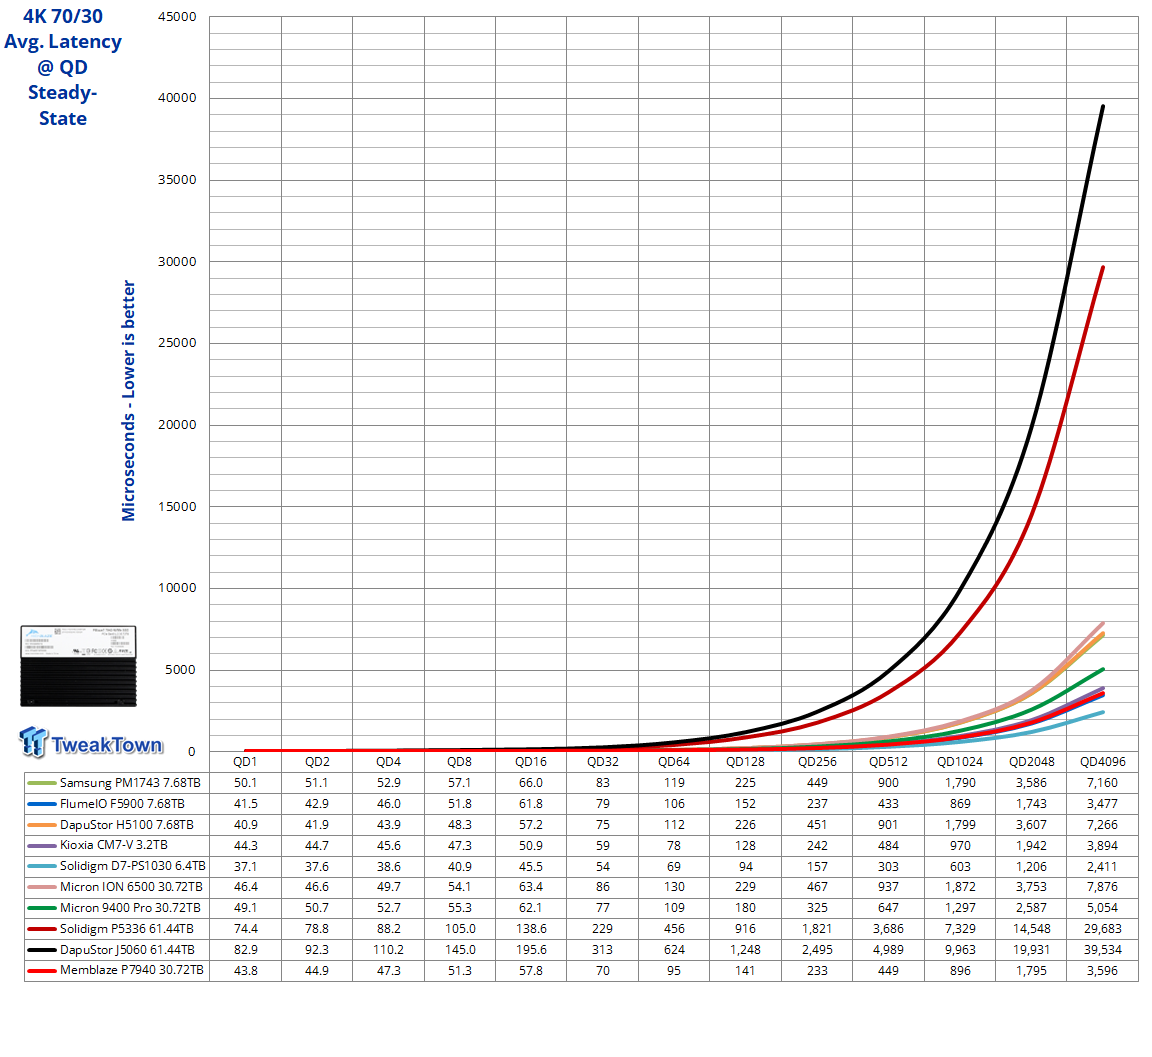Click the 20000 y-axis label
1152x1057 pixels.
177,425
